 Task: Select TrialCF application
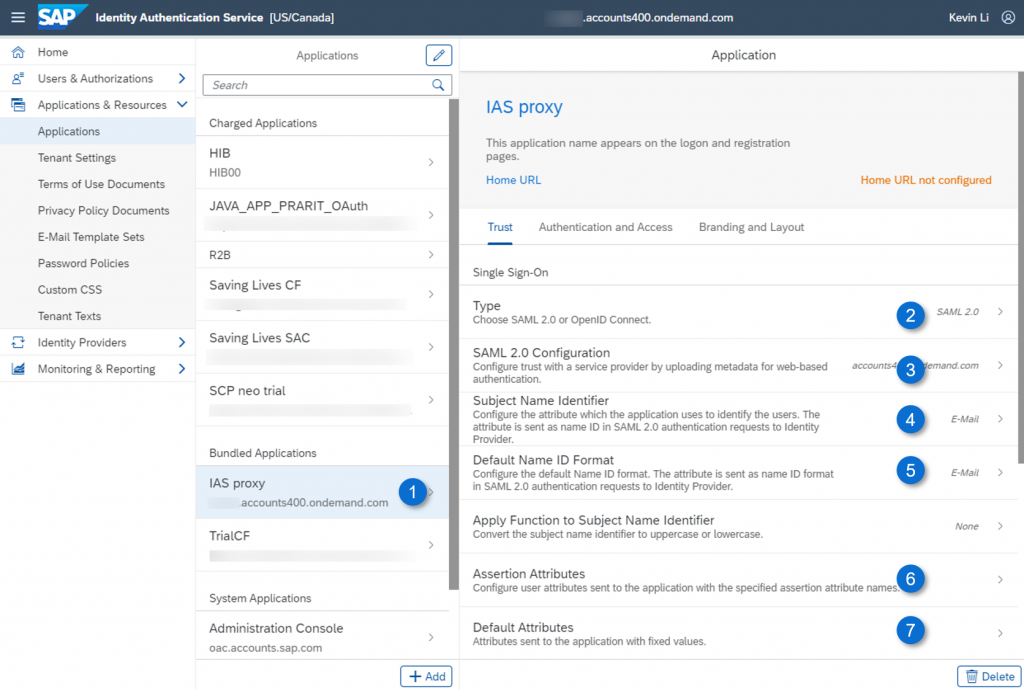(x=322, y=545)
